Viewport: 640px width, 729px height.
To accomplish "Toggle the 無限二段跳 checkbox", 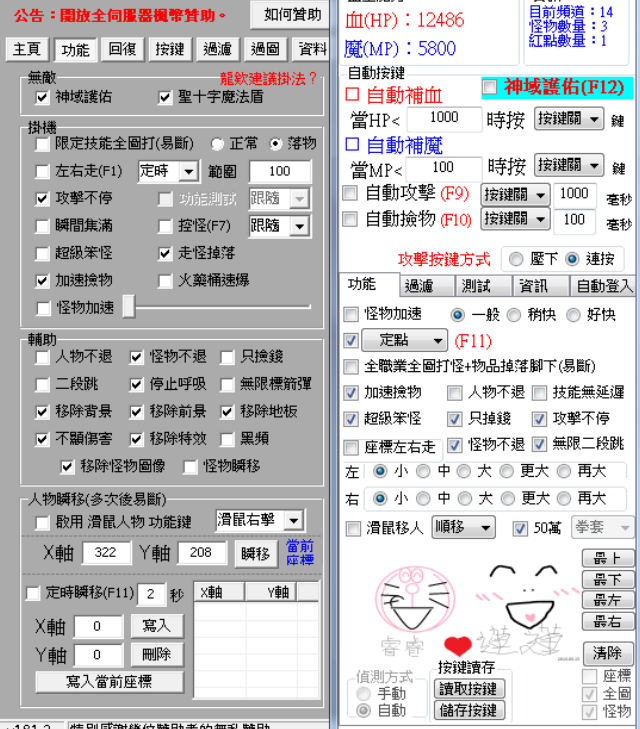I will click(x=539, y=444).
